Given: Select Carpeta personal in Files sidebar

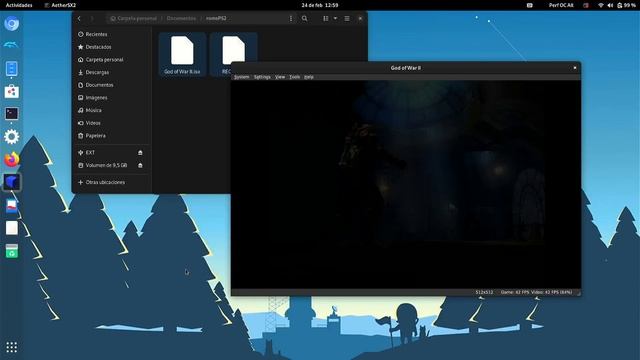Looking at the screenshot, I should 112,60.
